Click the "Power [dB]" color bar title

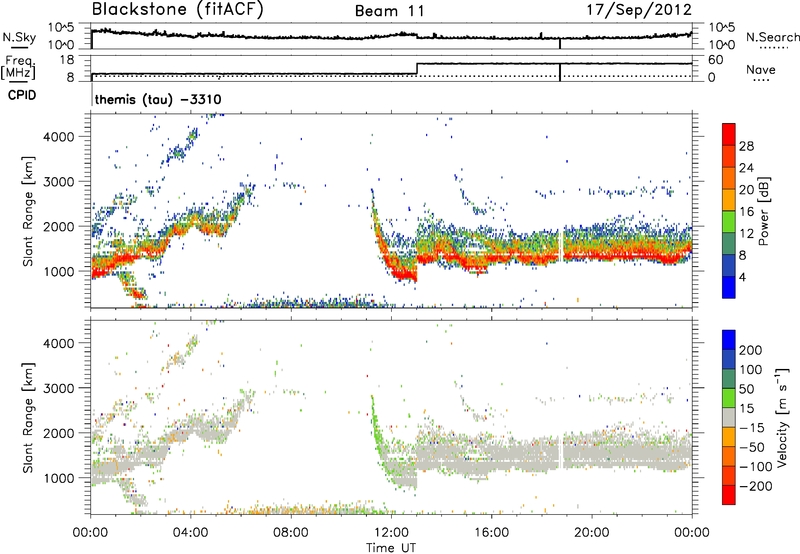(764, 211)
